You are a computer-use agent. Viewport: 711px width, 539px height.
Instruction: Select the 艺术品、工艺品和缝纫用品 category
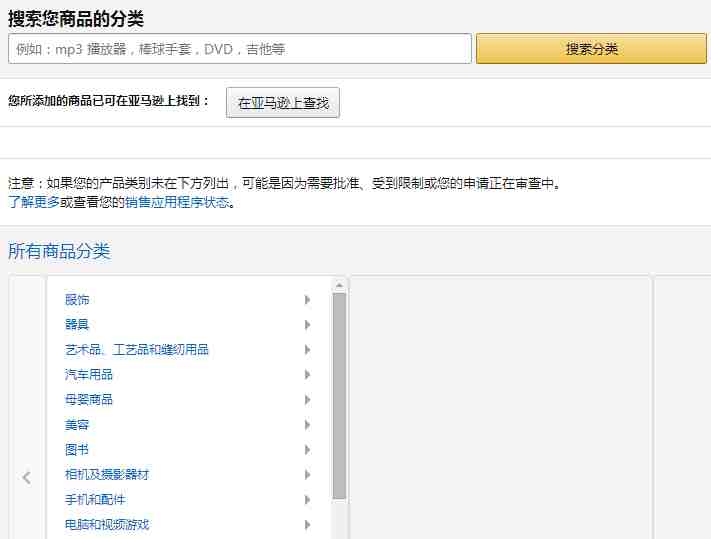pos(136,350)
